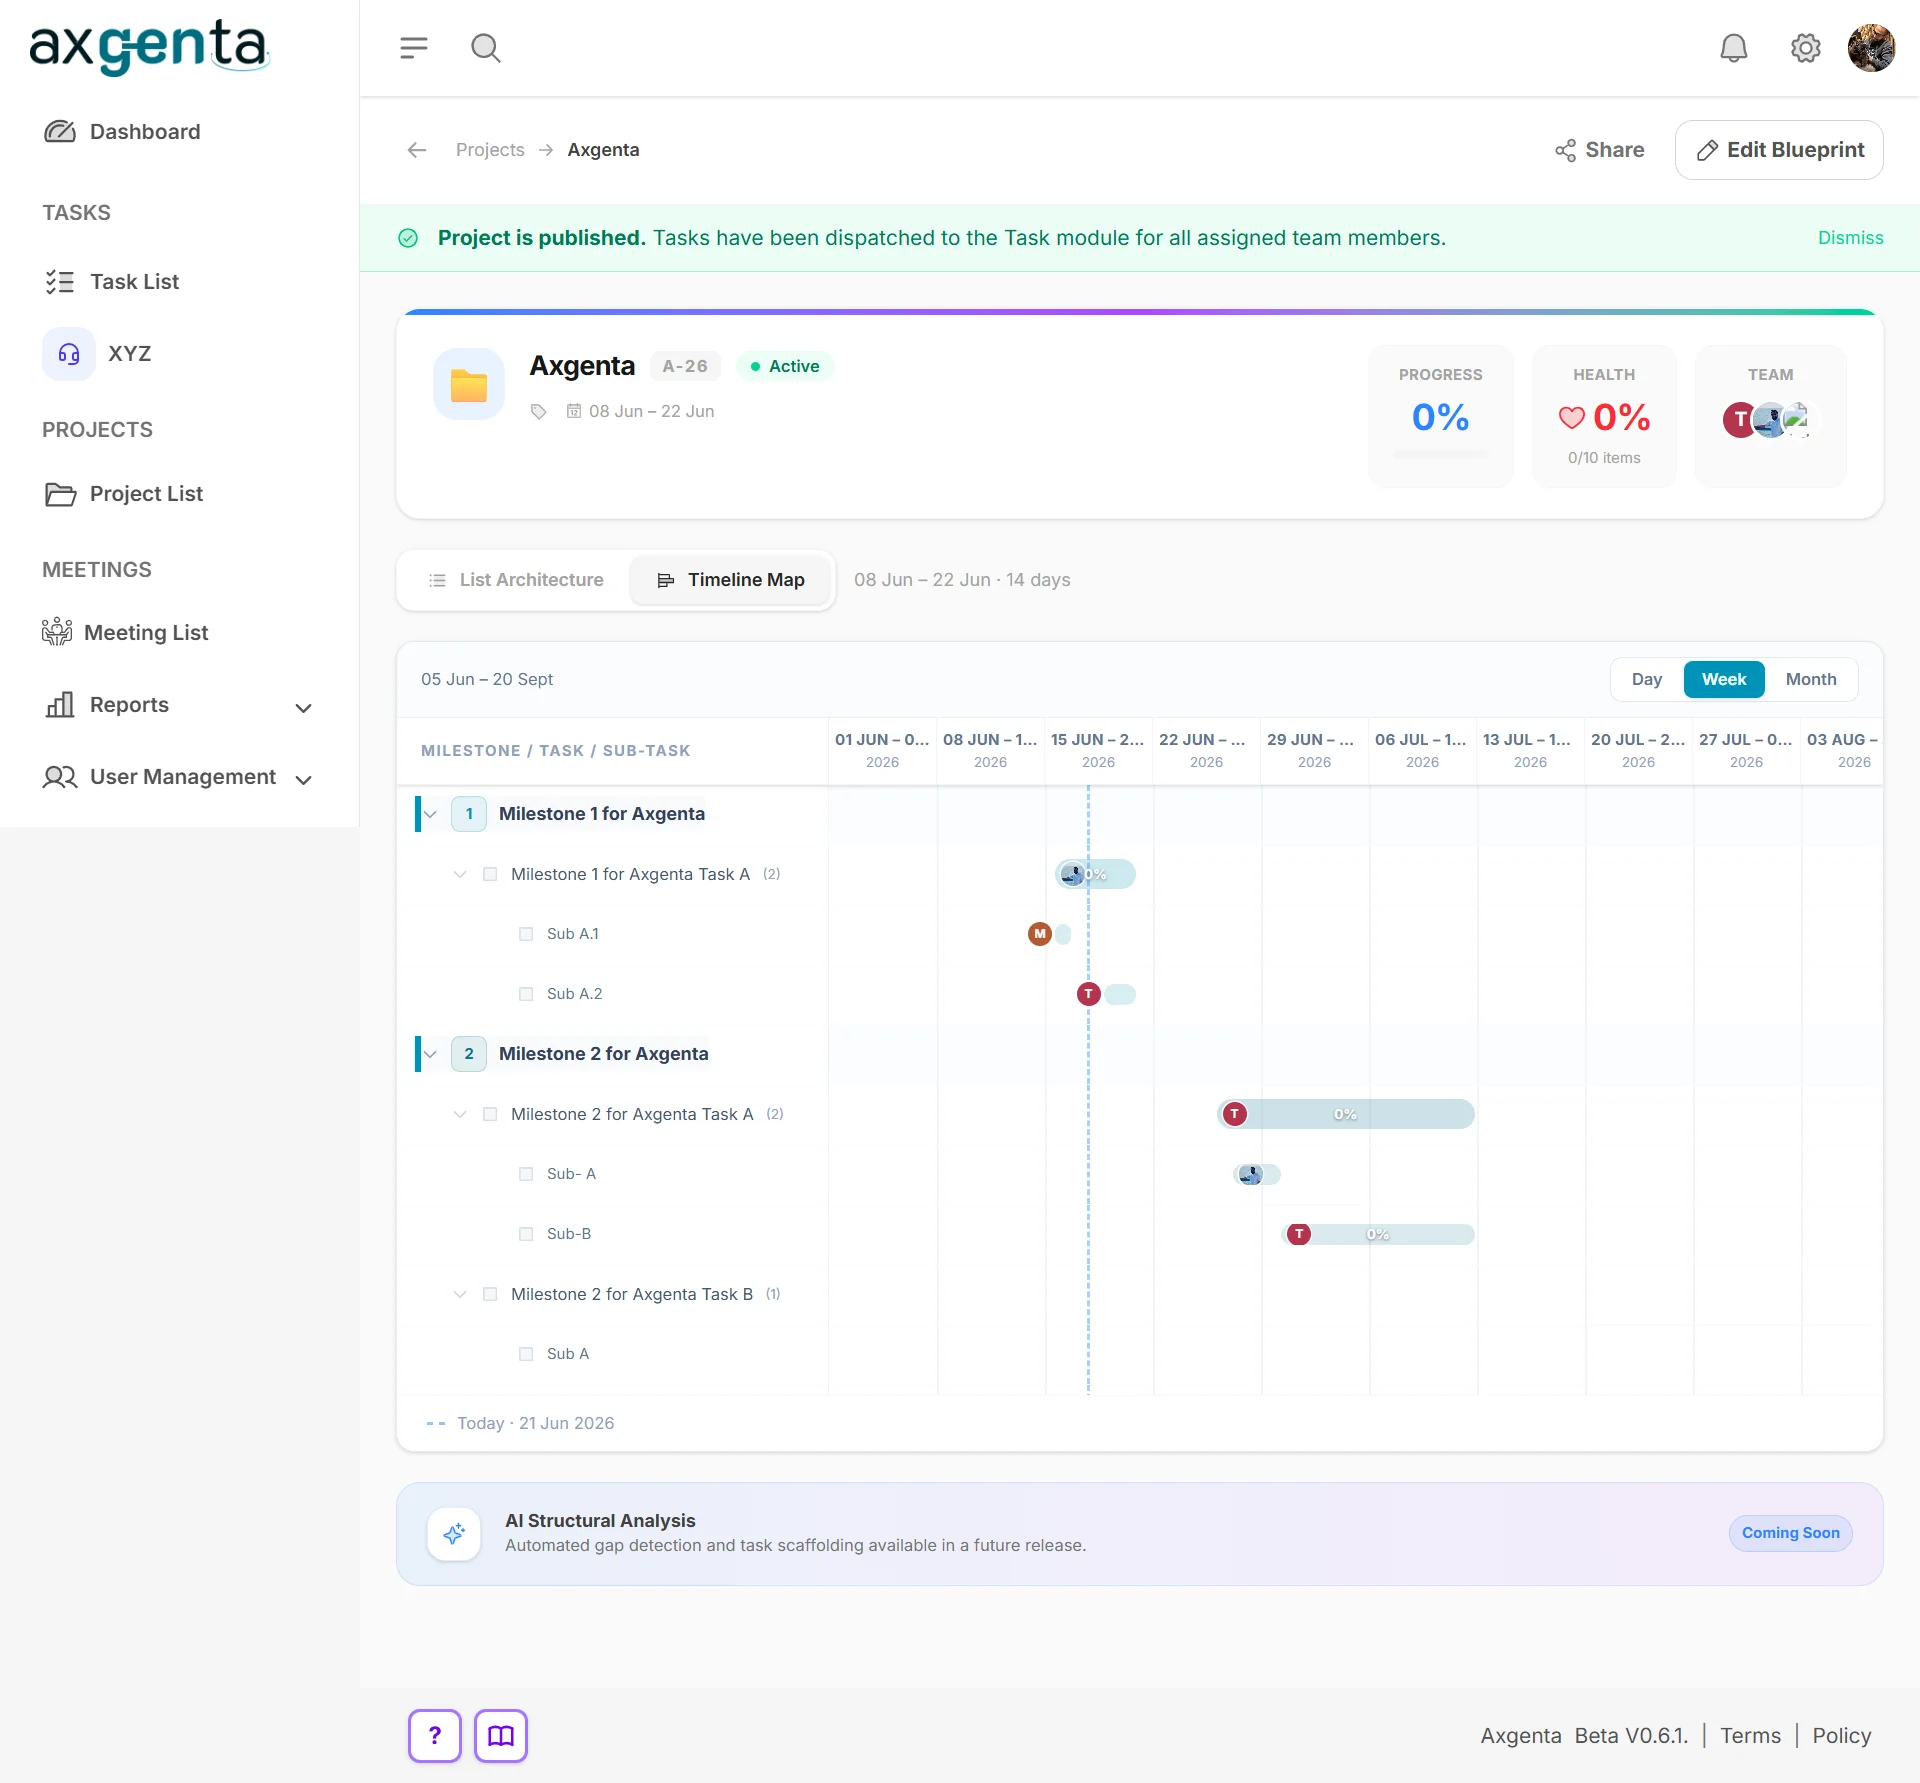Click the yellow project folder icon
Screen dimensions: 1920x1783
pyautogui.click(x=468, y=384)
